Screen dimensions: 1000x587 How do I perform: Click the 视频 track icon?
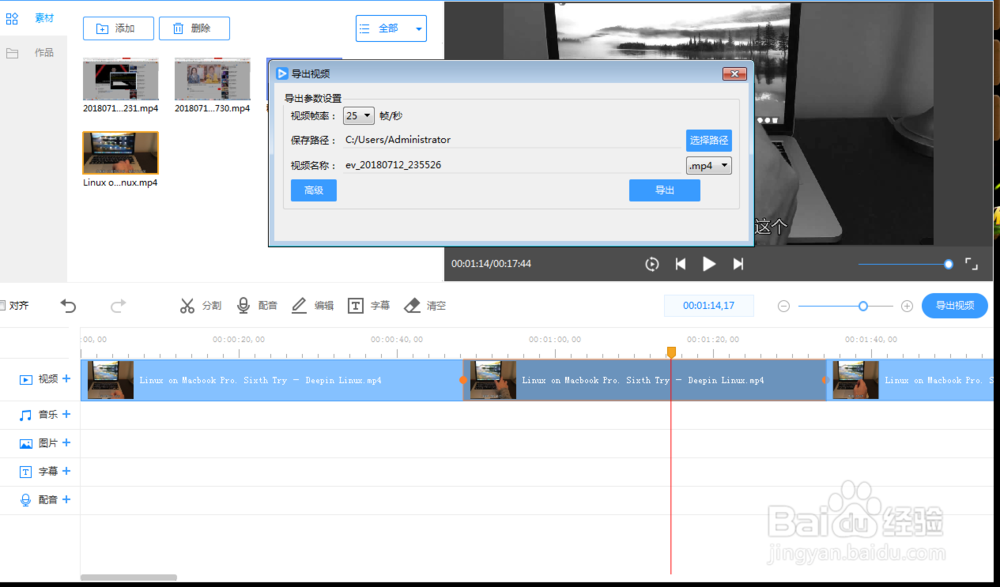click(26, 380)
